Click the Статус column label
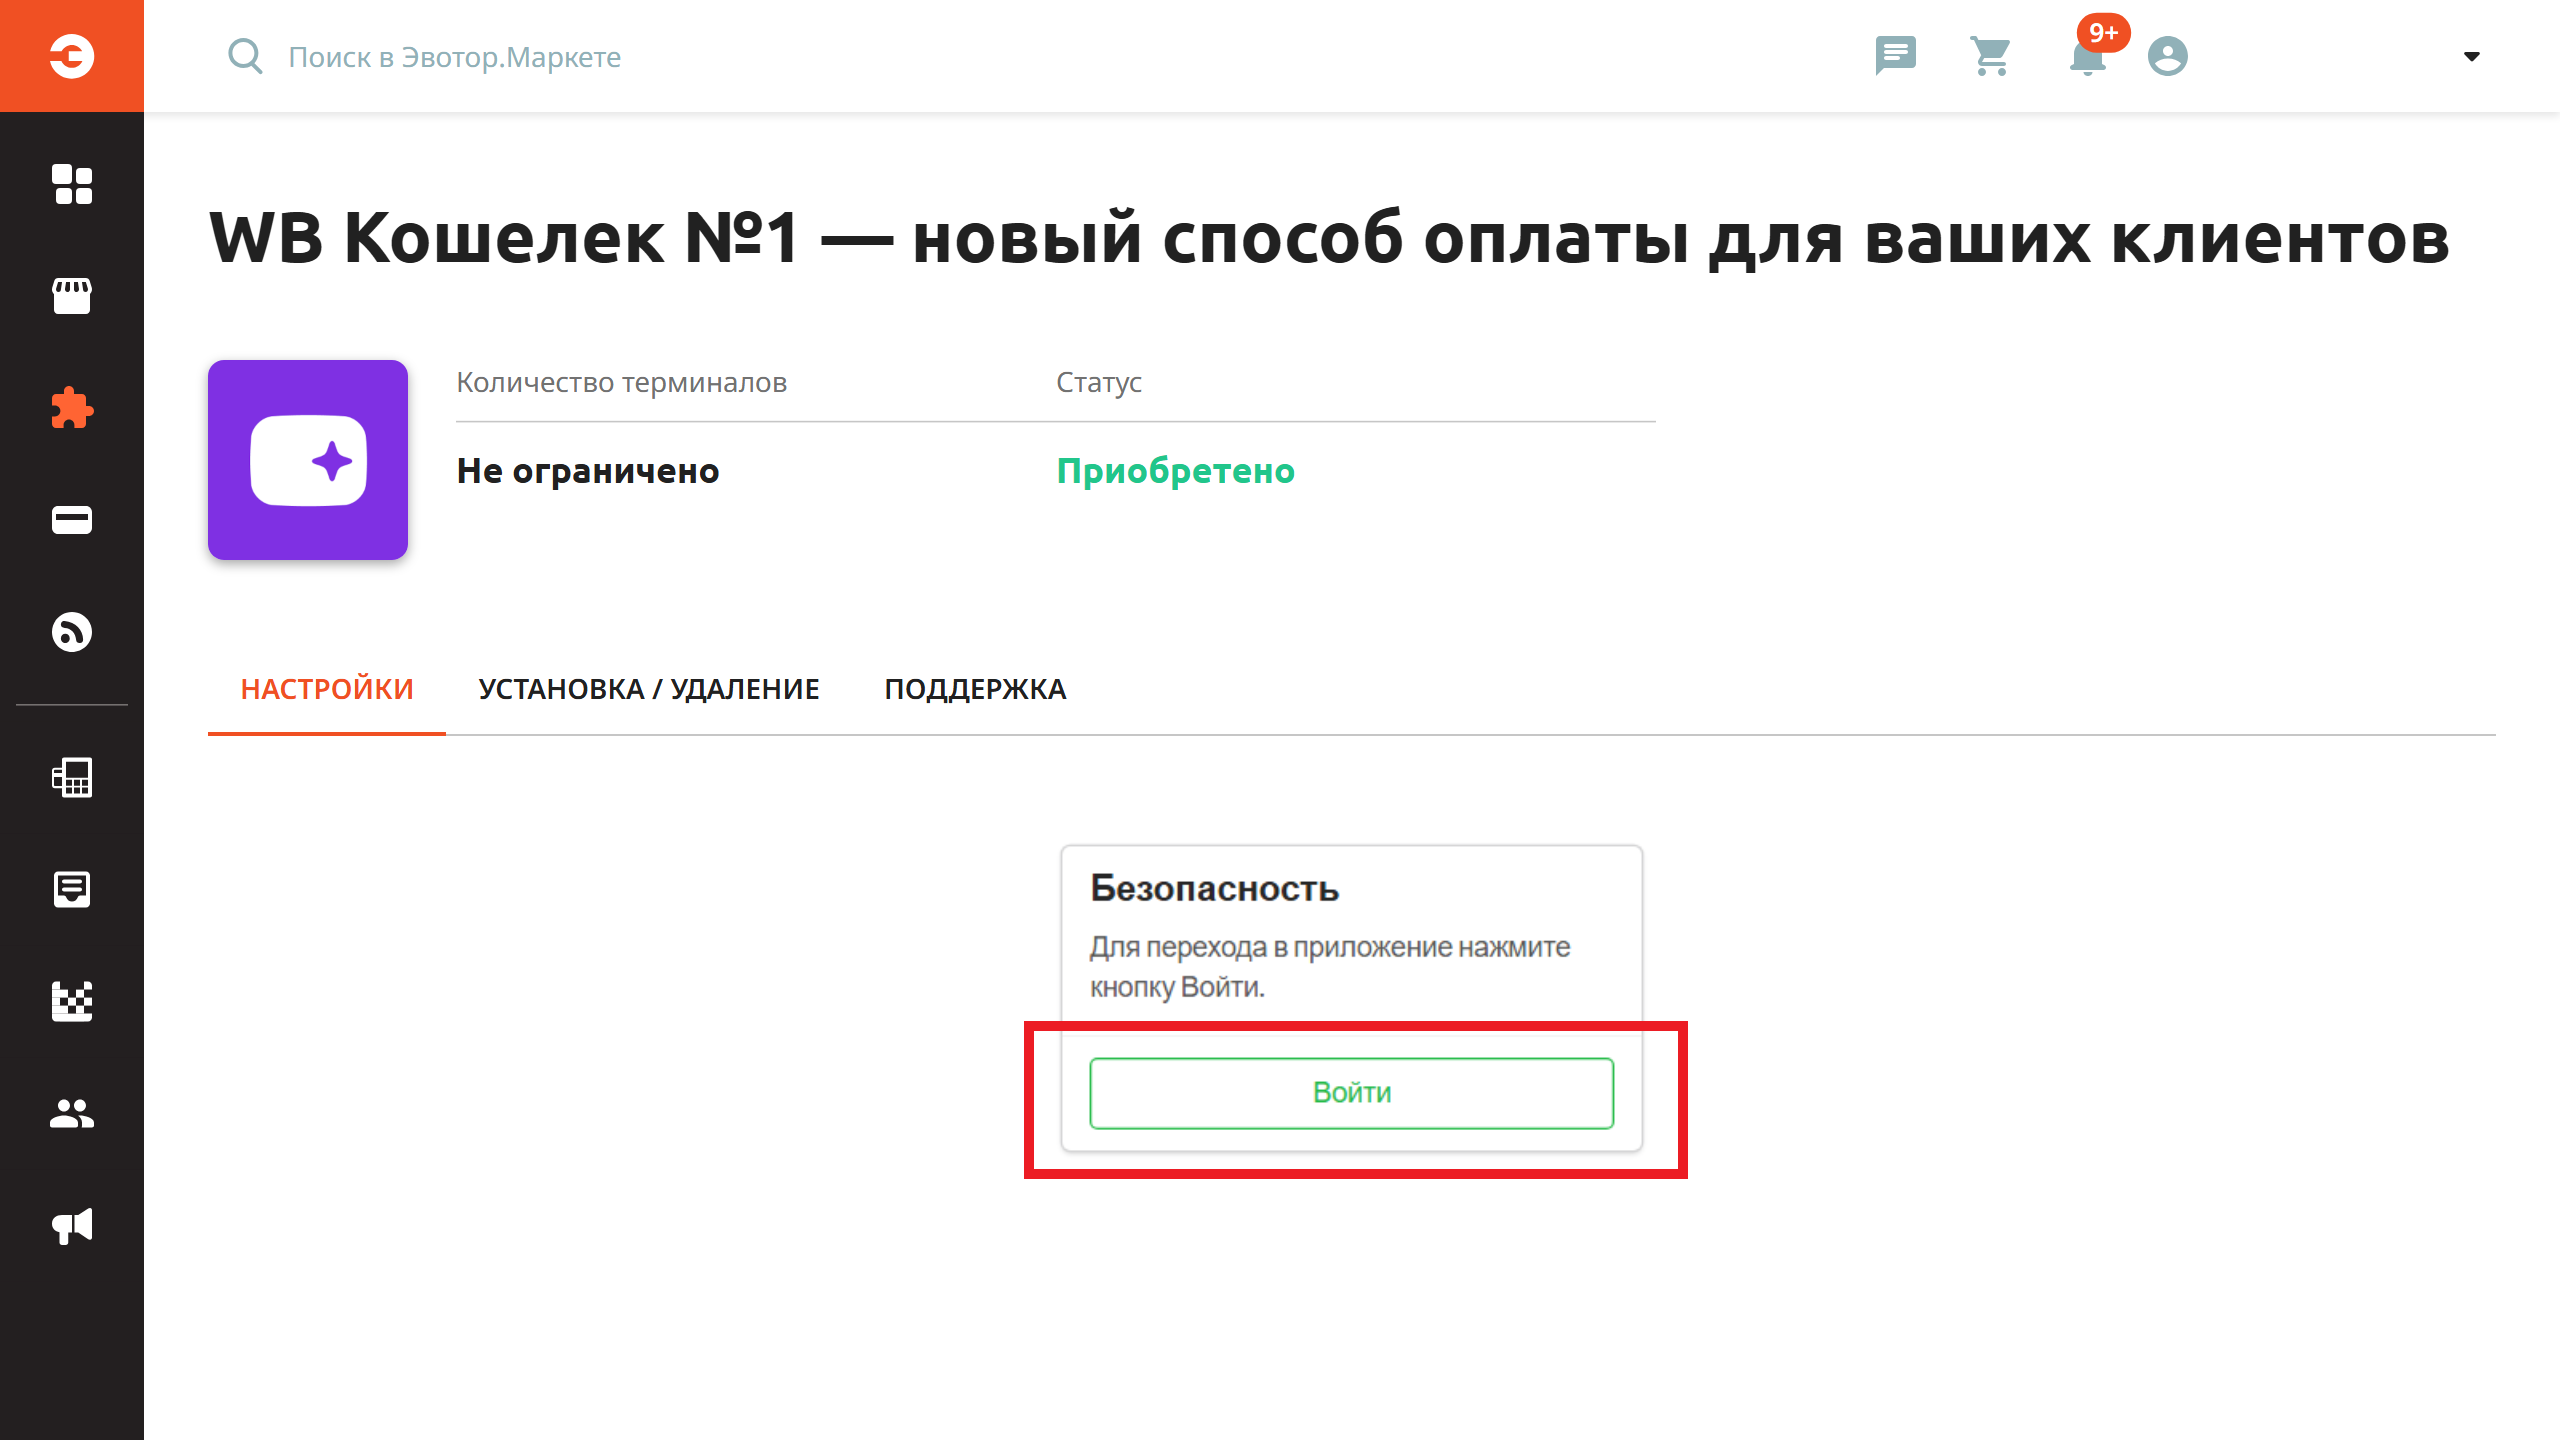 pyautogui.click(x=1099, y=382)
